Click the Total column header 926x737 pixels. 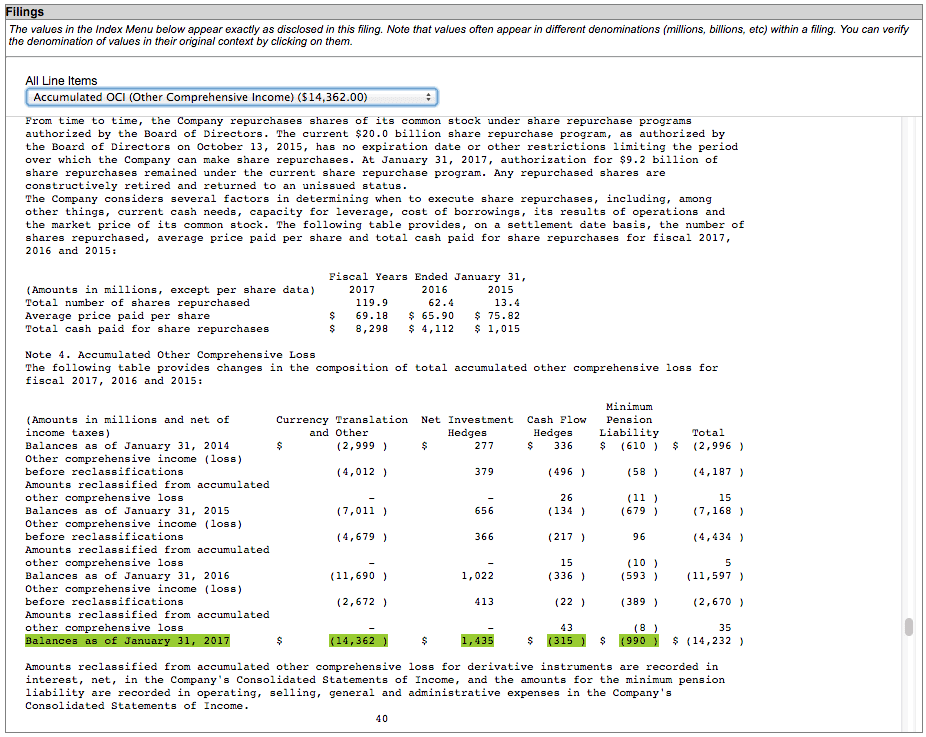point(707,433)
